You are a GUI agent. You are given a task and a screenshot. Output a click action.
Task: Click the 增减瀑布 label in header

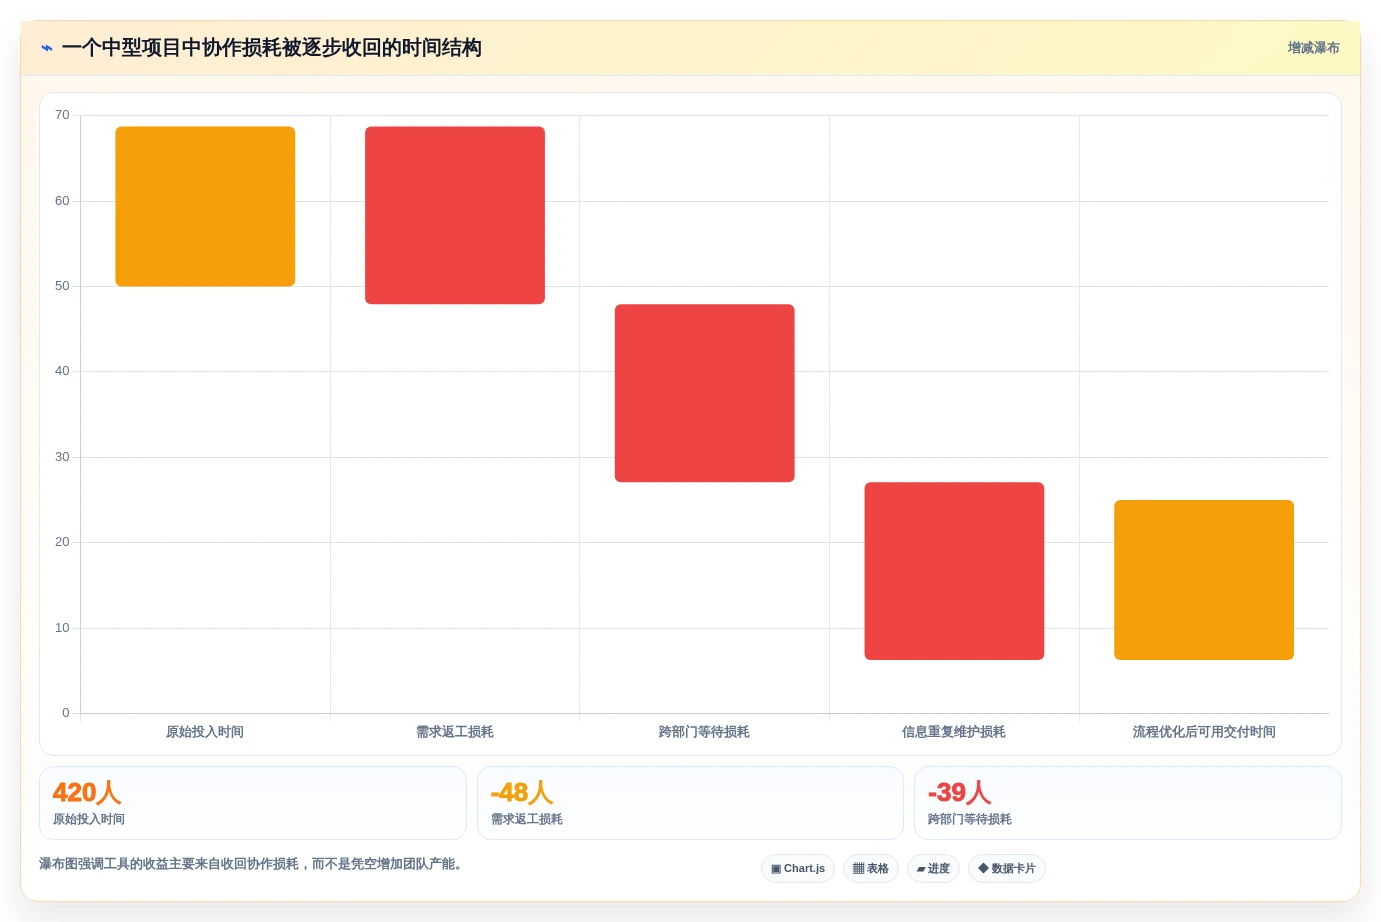1313,48
